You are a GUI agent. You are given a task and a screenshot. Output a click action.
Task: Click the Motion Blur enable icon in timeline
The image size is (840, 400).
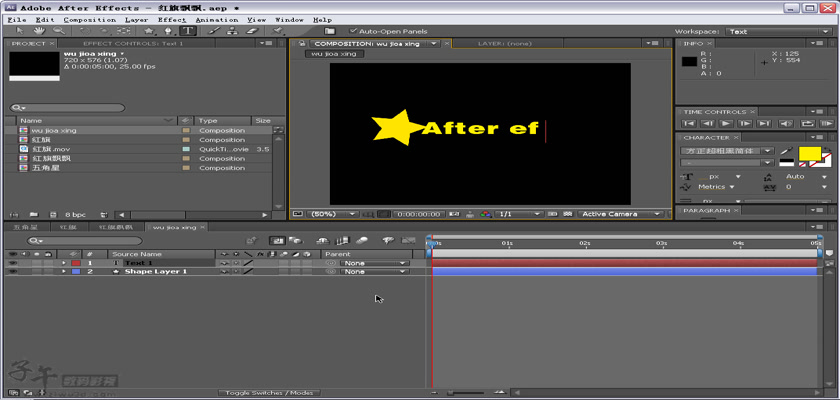pyautogui.click(x=362, y=241)
